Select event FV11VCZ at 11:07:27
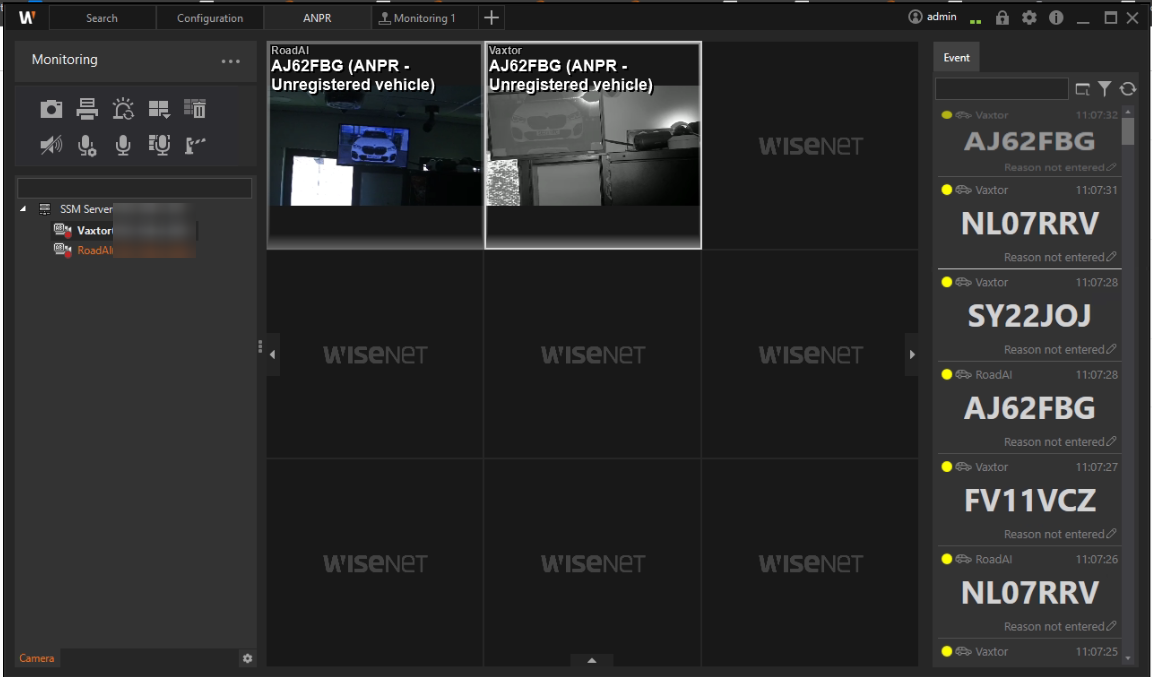 (1029, 500)
